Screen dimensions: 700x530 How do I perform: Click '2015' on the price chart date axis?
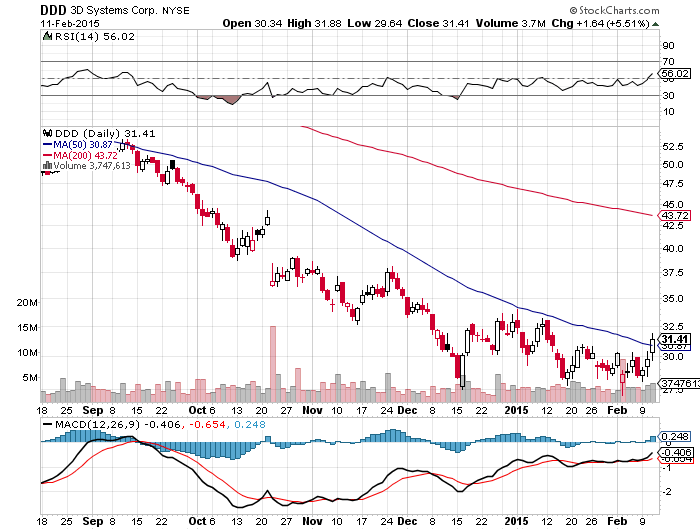point(517,410)
